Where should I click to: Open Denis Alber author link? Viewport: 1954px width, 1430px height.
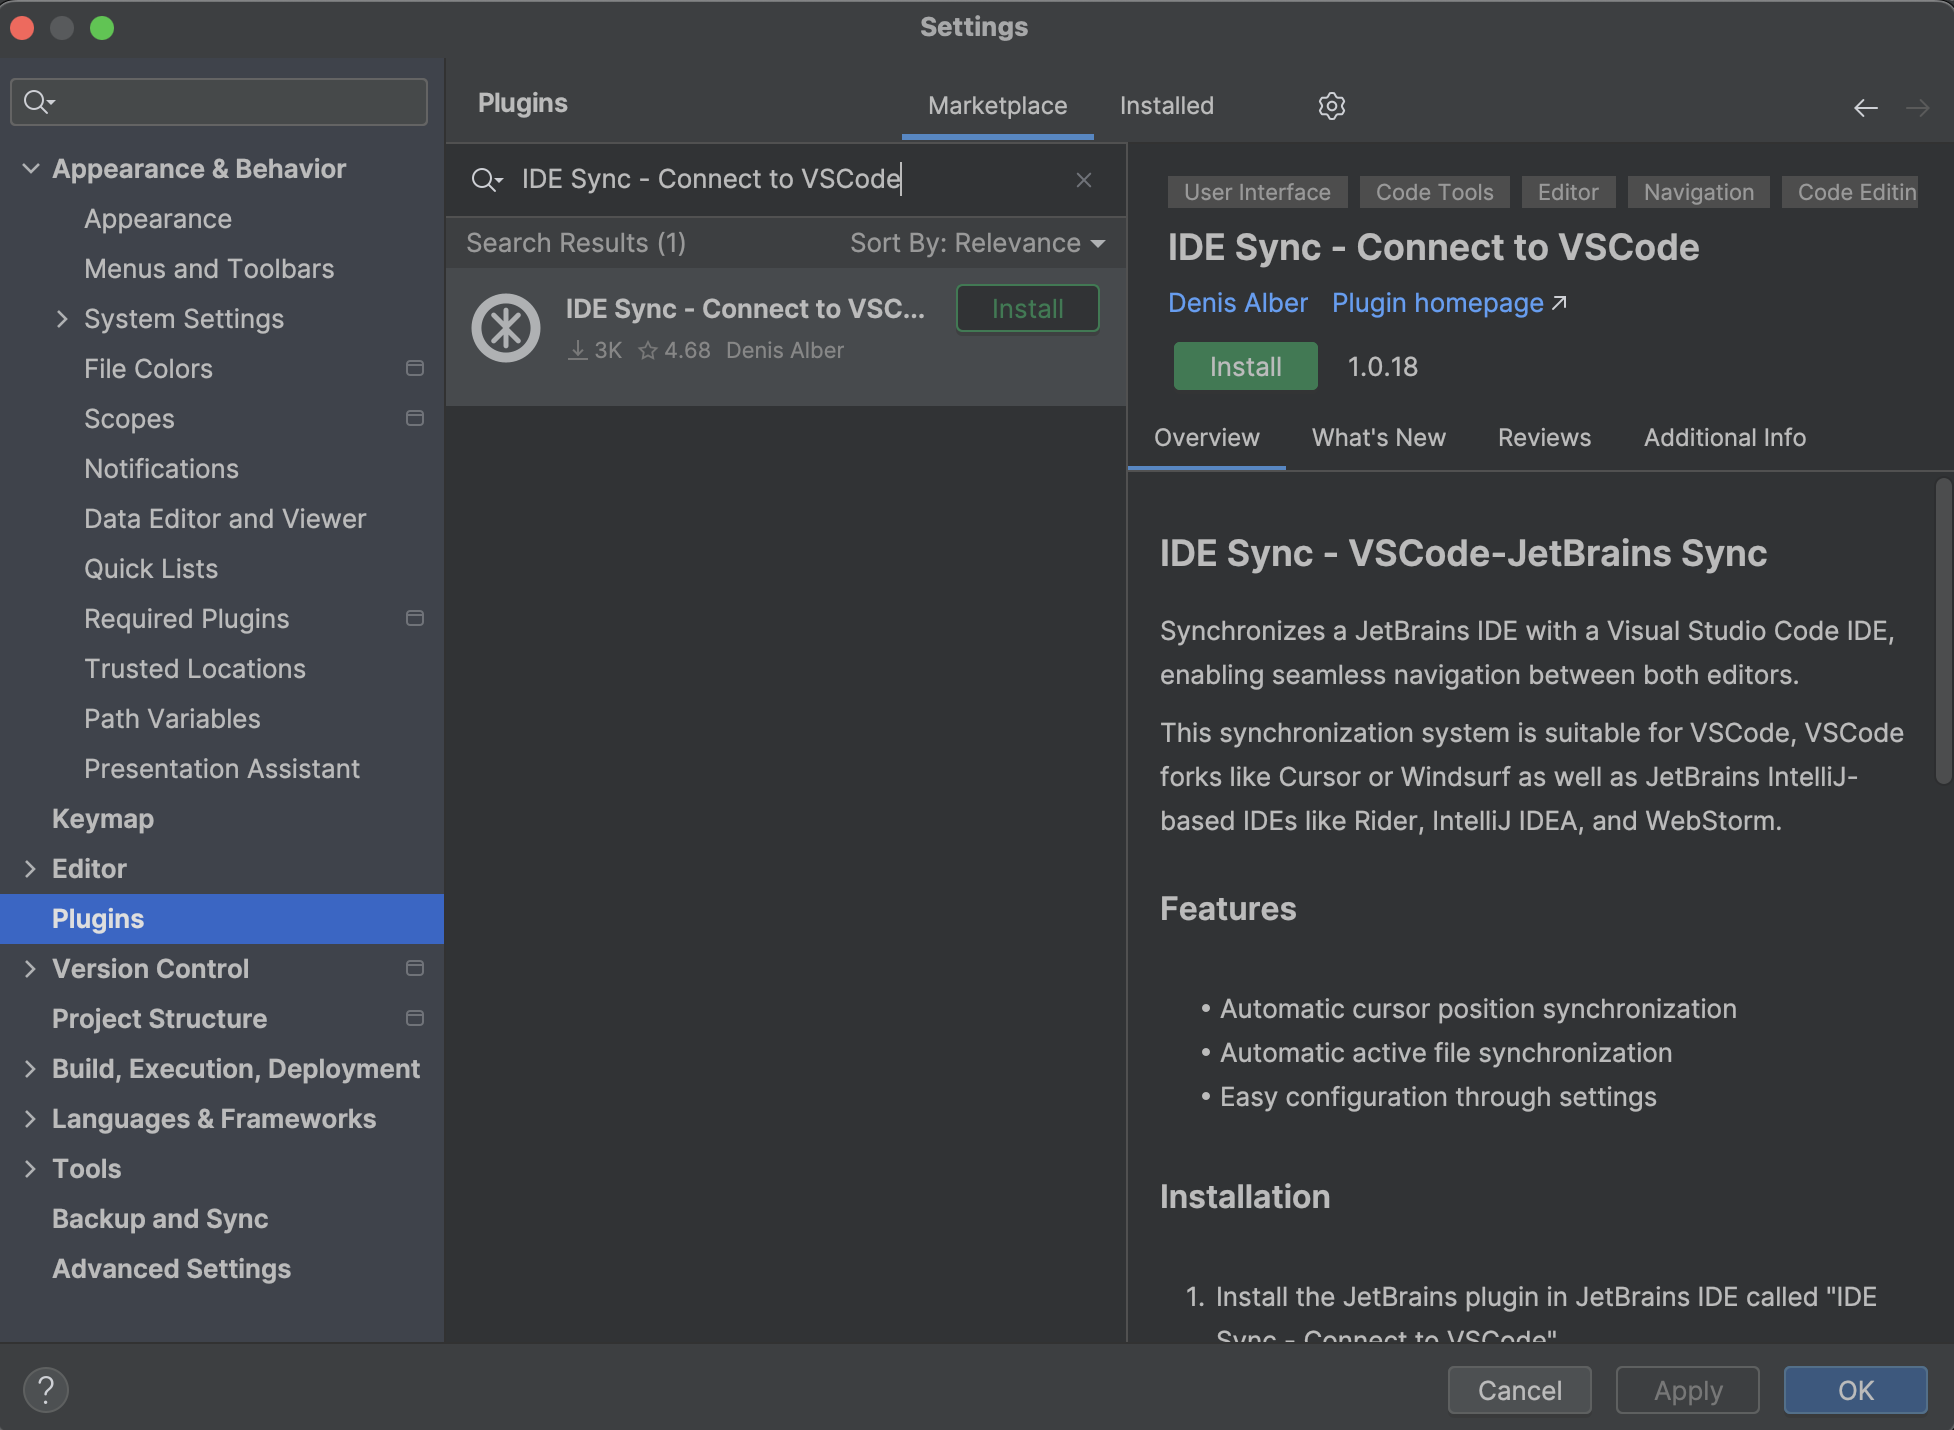tap(1237, 303)
